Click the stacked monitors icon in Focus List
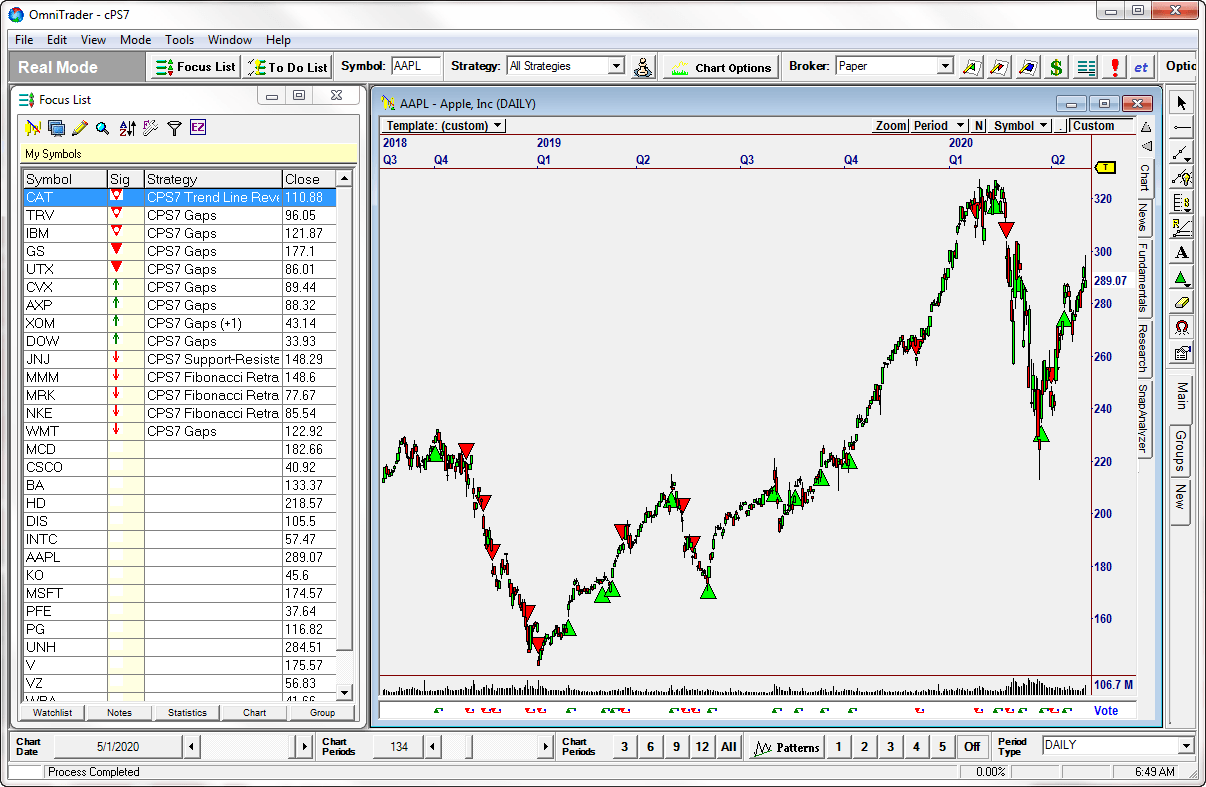The height and width of the screenshot is (787, 1206). (x=56, y=128)
